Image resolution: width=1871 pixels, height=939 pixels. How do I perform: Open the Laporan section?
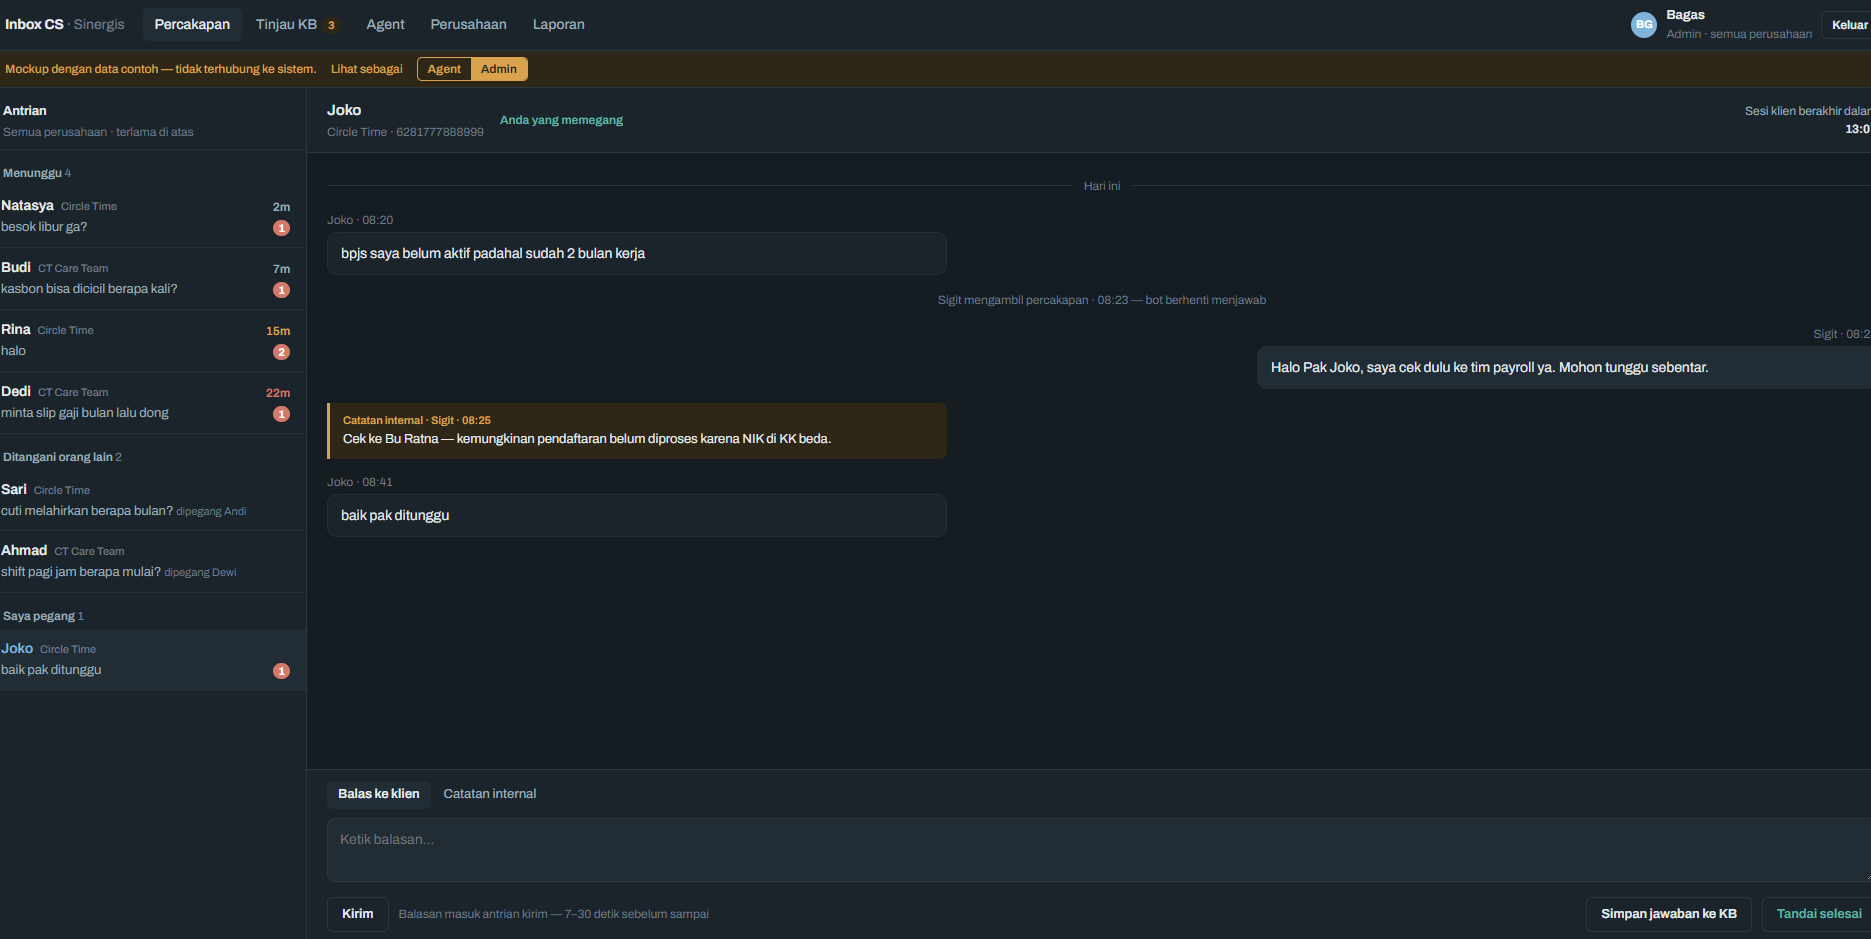558,24
